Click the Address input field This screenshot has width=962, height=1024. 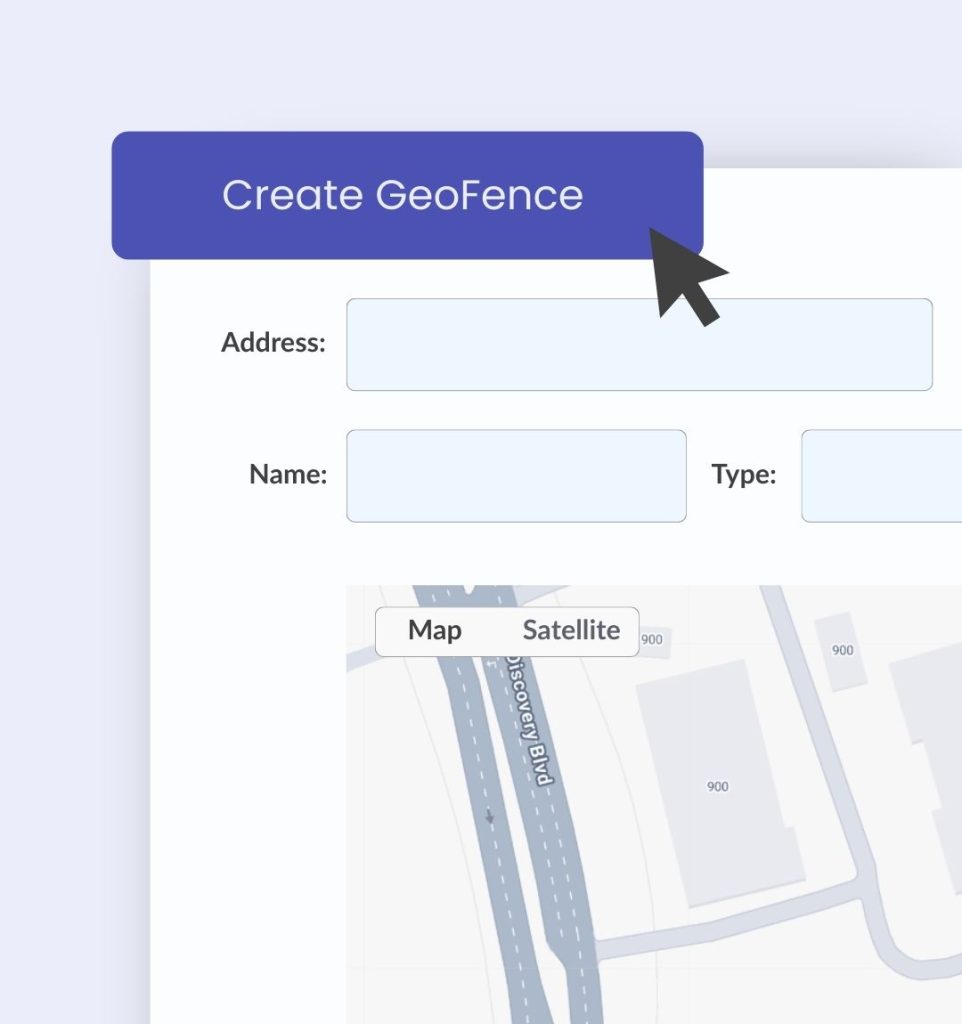(638, 343)
